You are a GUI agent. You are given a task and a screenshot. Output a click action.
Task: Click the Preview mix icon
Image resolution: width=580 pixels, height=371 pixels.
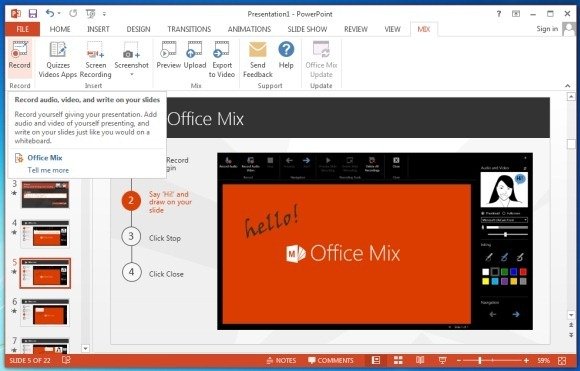point(168,55)
